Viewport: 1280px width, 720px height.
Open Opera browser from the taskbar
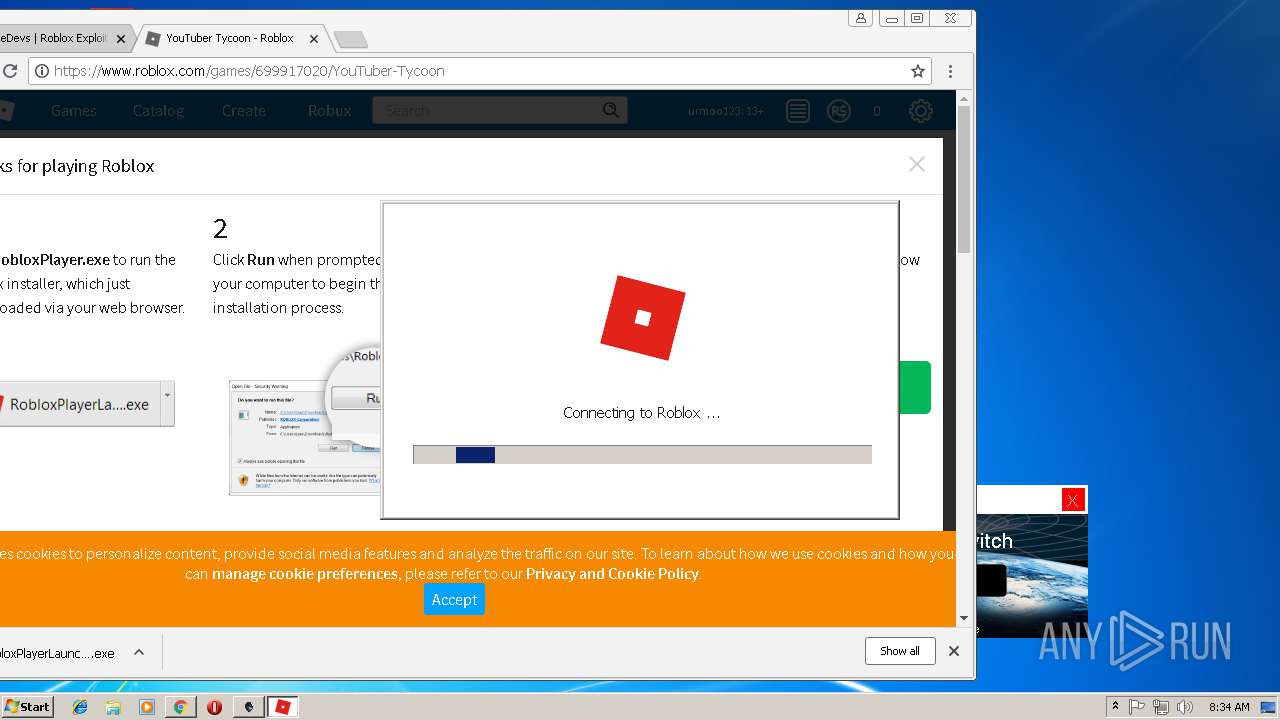[214, 707]
